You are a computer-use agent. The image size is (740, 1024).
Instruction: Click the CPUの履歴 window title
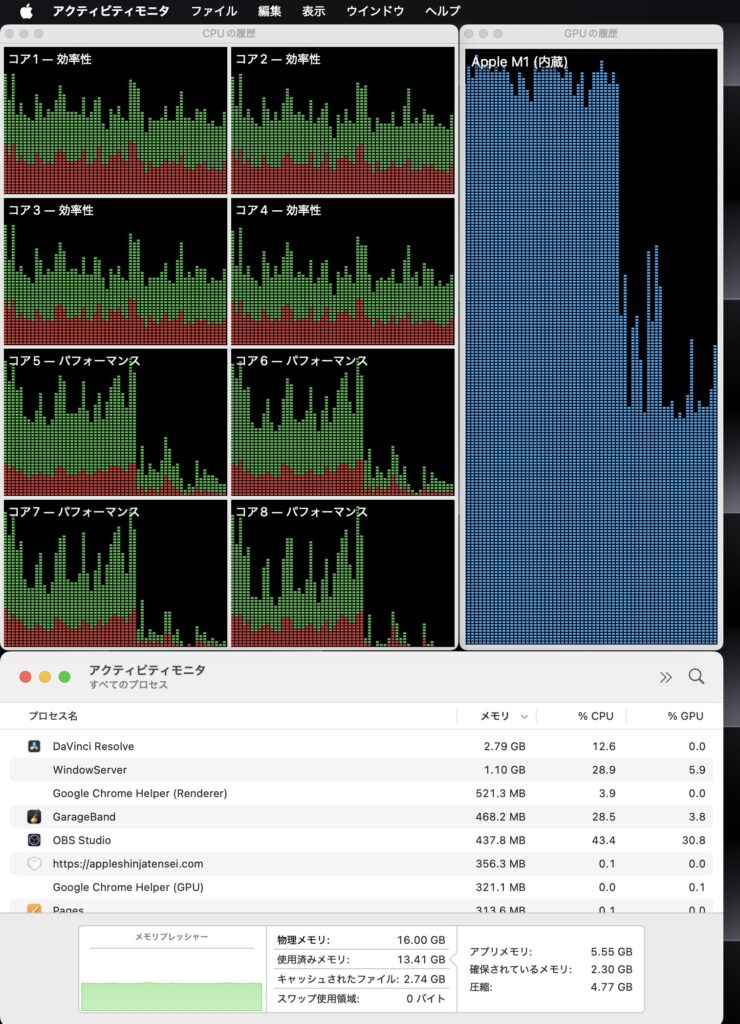tap(229, 33)
